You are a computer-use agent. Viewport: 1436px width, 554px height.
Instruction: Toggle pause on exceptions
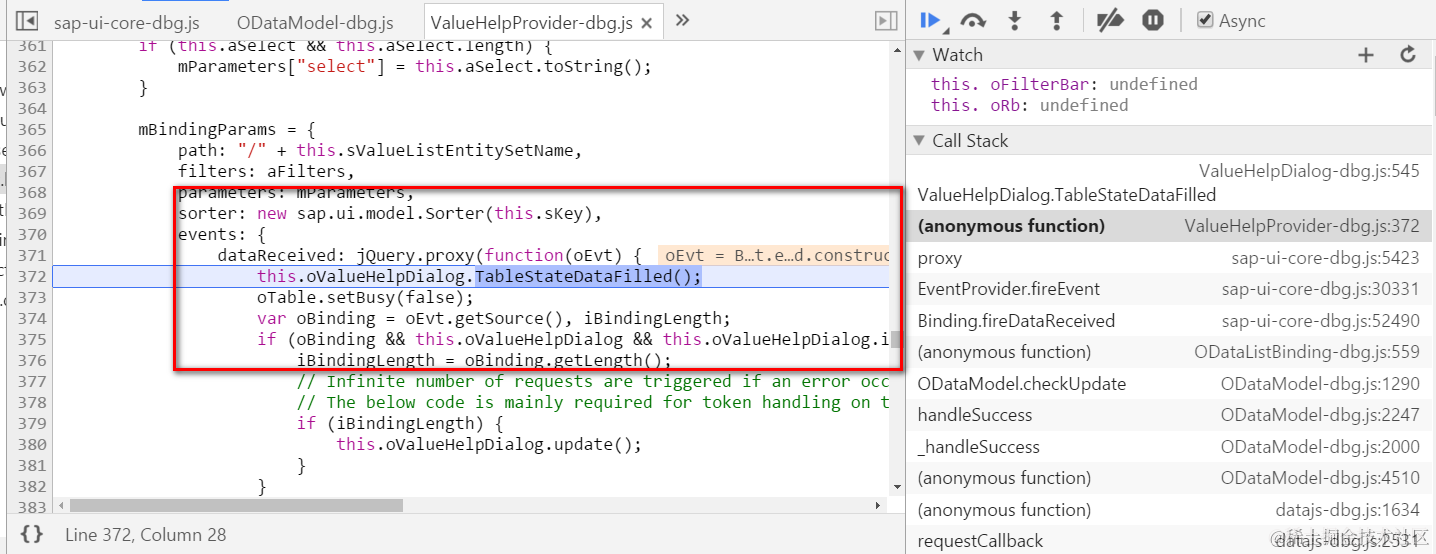(x=1153, y=20)
